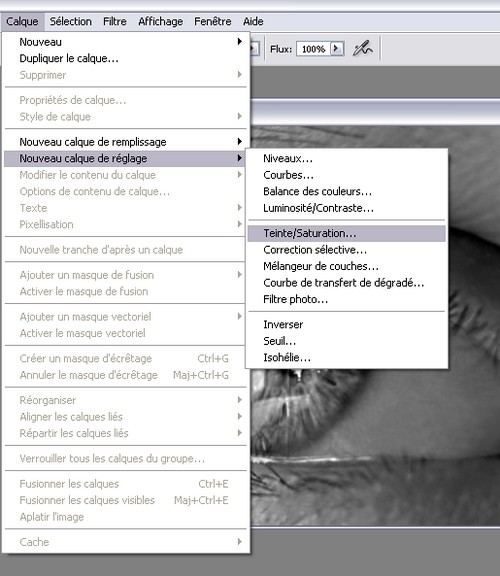Open the Sélection menu
The width and height of the screenshot is (500, 576).
click(x=71, y=22)
